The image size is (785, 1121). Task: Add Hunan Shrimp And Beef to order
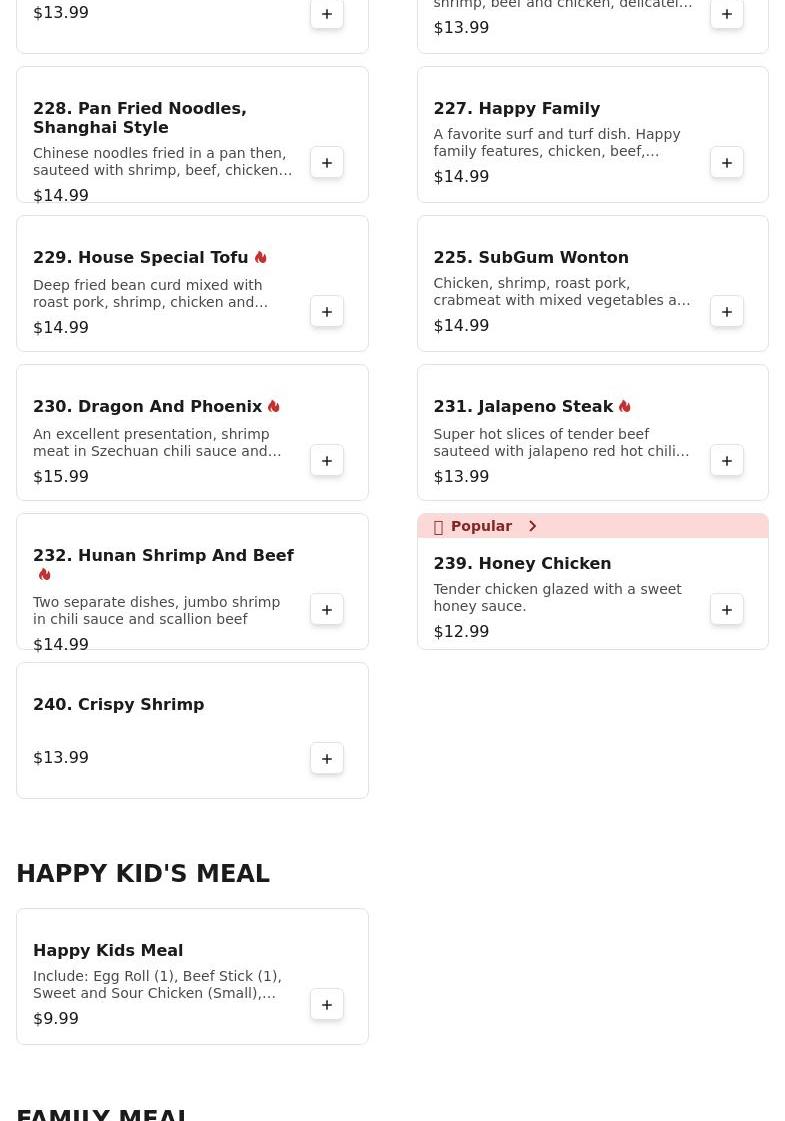327,610
